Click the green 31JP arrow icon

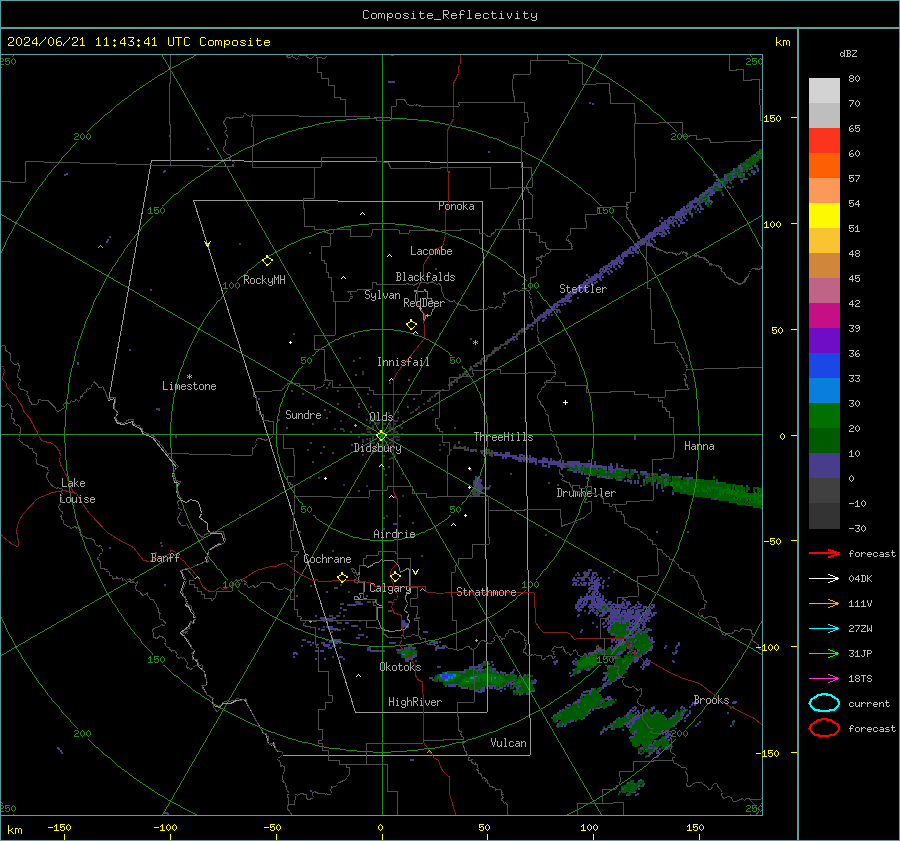point(824,653)
